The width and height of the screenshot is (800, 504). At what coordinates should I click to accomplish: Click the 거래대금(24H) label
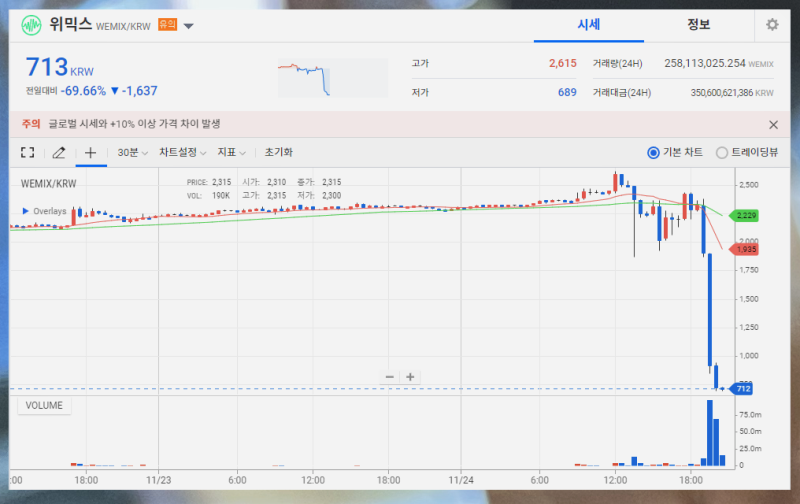point(622,93)
